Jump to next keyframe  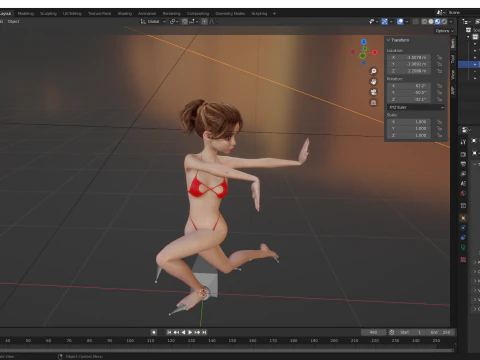[x=197, y=332]
